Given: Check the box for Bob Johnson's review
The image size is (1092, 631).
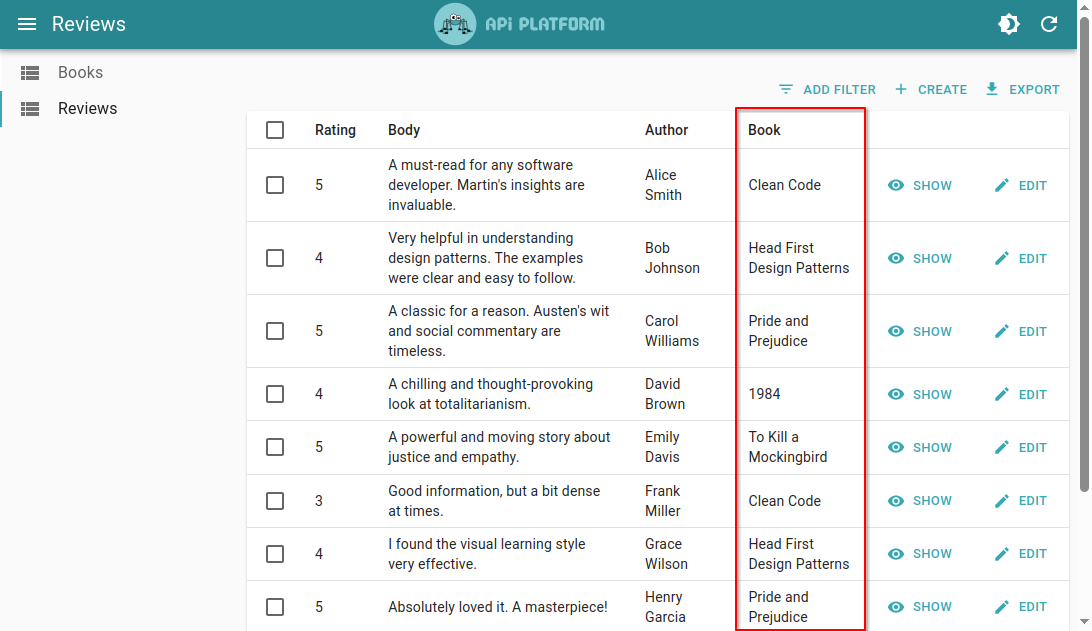Looking at the screenshot, I should 275,258.
